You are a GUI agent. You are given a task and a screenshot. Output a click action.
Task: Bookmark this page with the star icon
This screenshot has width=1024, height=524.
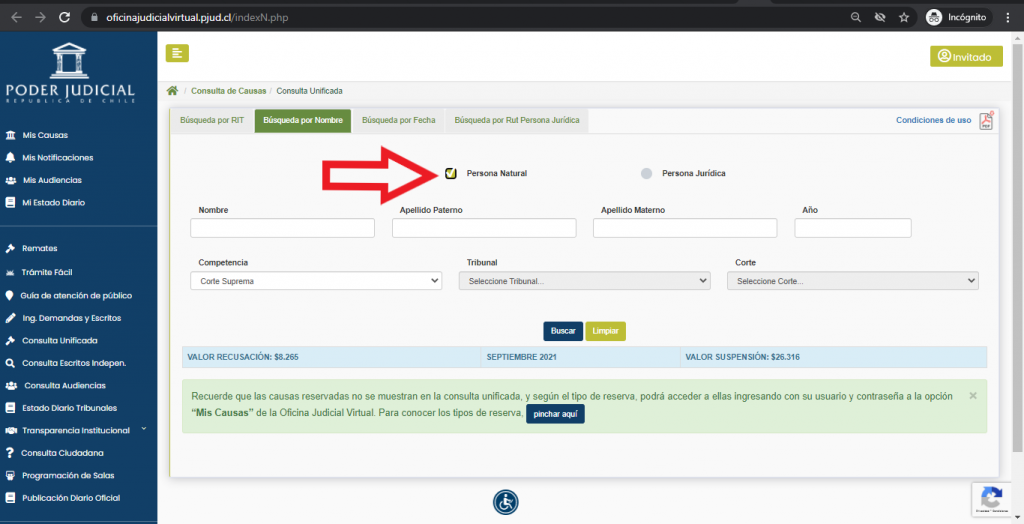tap(904, 18)
